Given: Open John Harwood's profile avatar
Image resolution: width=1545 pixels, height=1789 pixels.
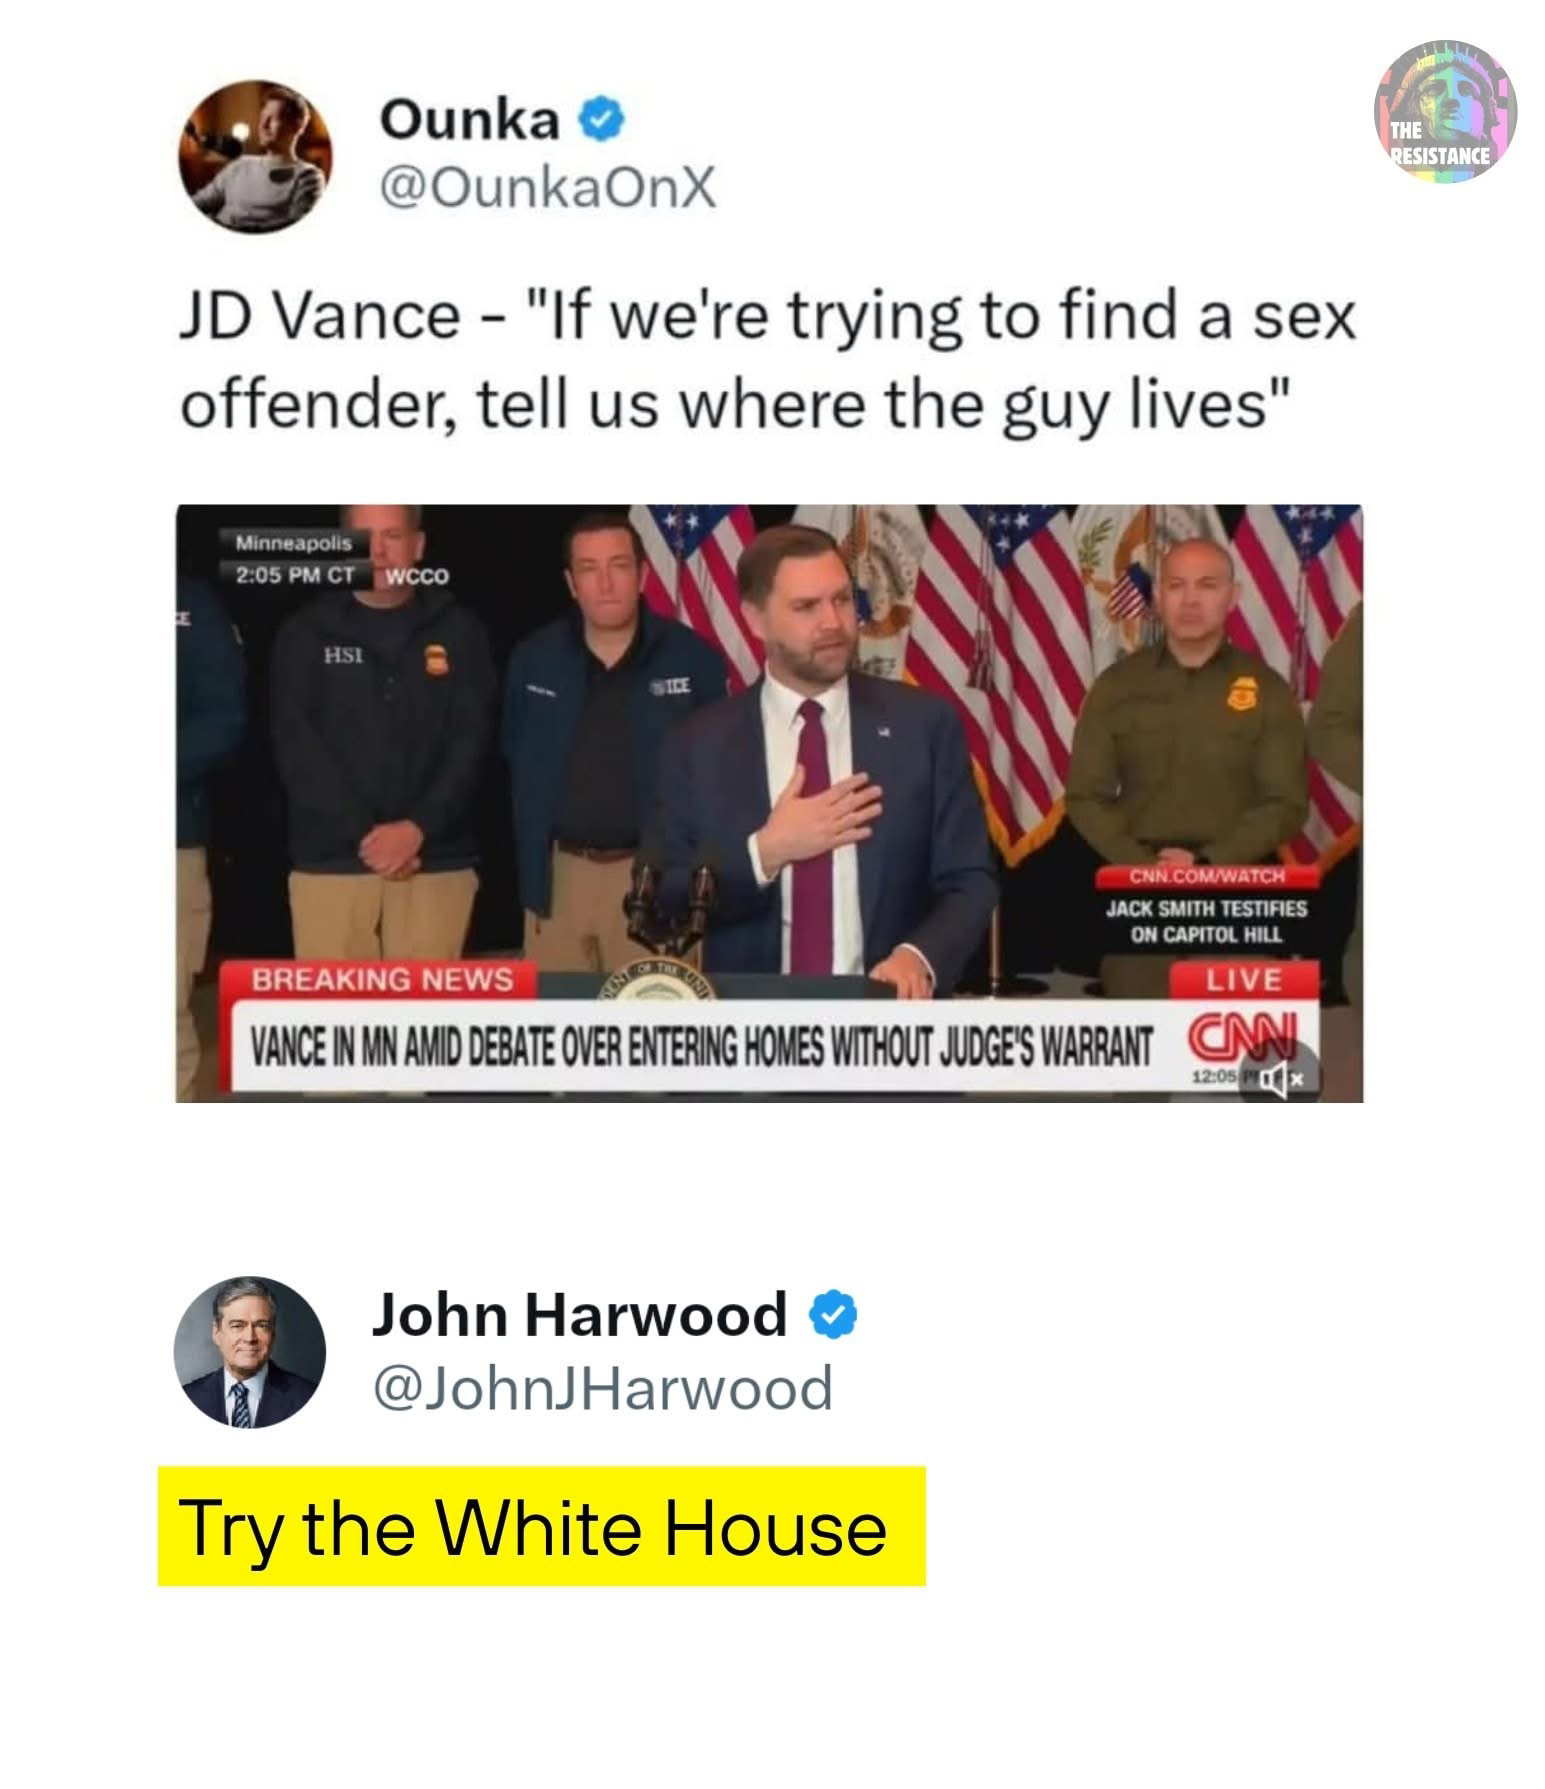Looking at the screenshot, I should [250, 1351].
